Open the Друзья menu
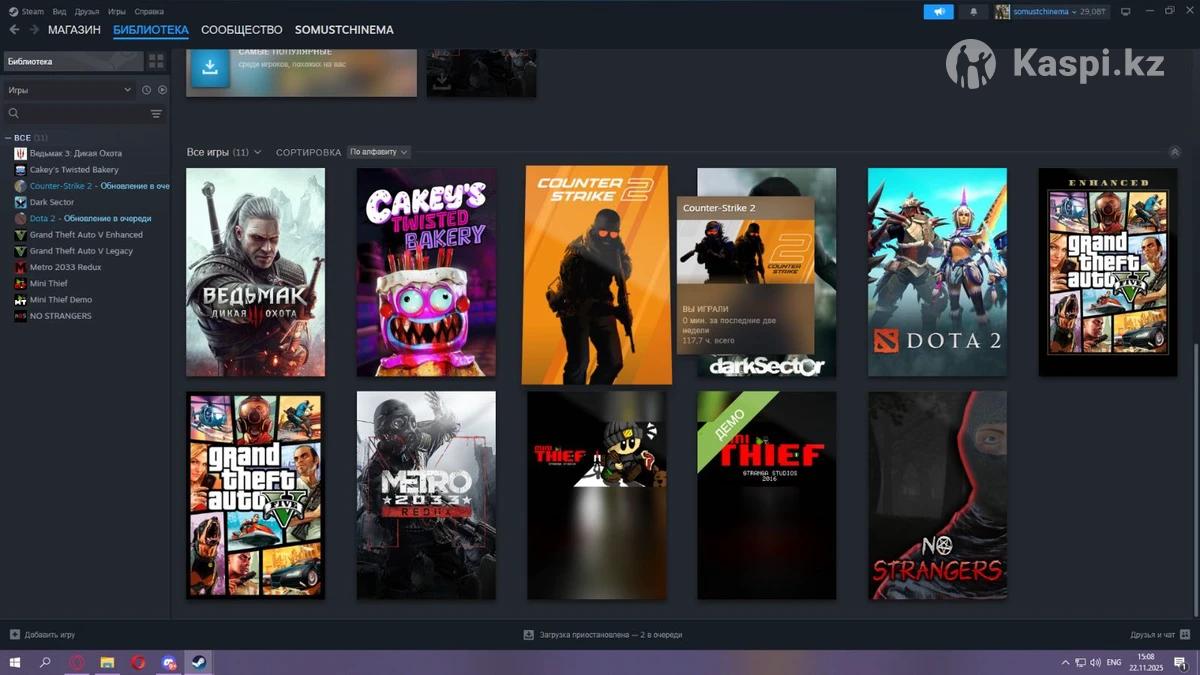This screenshot has height=675, width=1200. pyautogui.click(x=86, y=12)
